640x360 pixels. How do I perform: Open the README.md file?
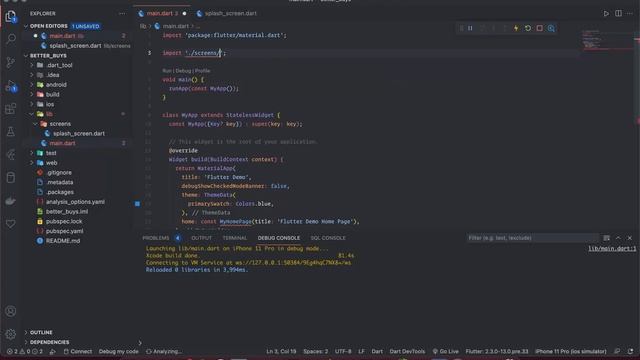[x=63, y=241]
